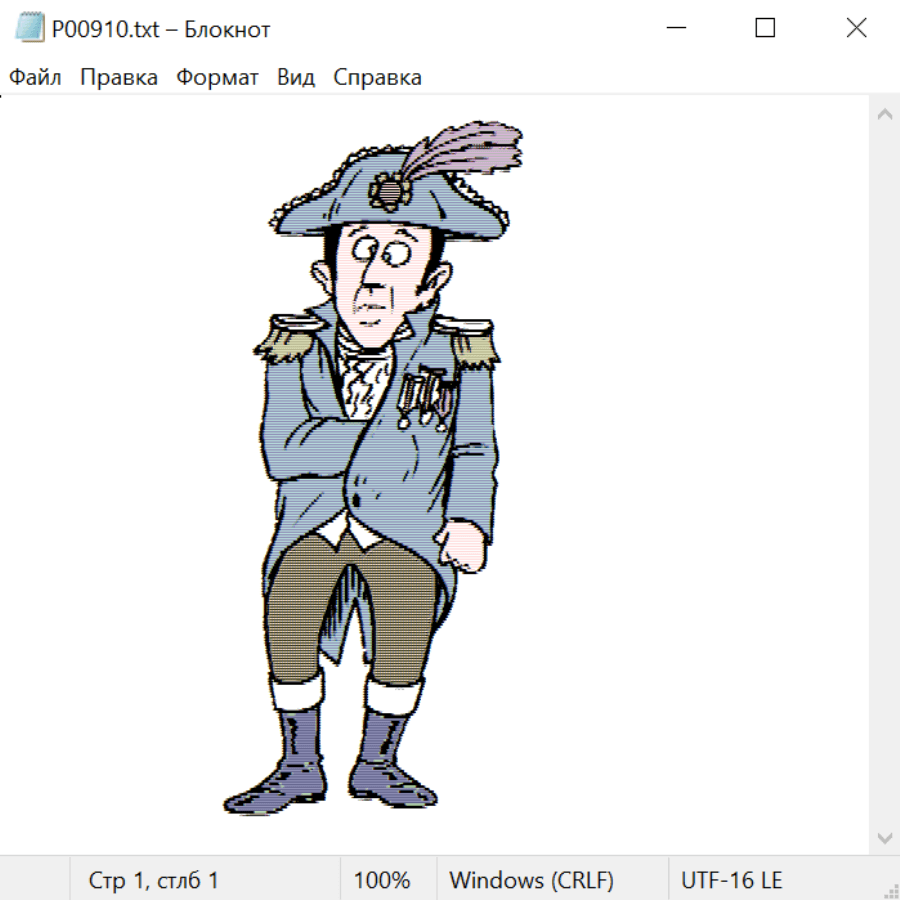
Task: Click the Windows (CRLF) line ending indicator
Action: [x=531, y=881]
